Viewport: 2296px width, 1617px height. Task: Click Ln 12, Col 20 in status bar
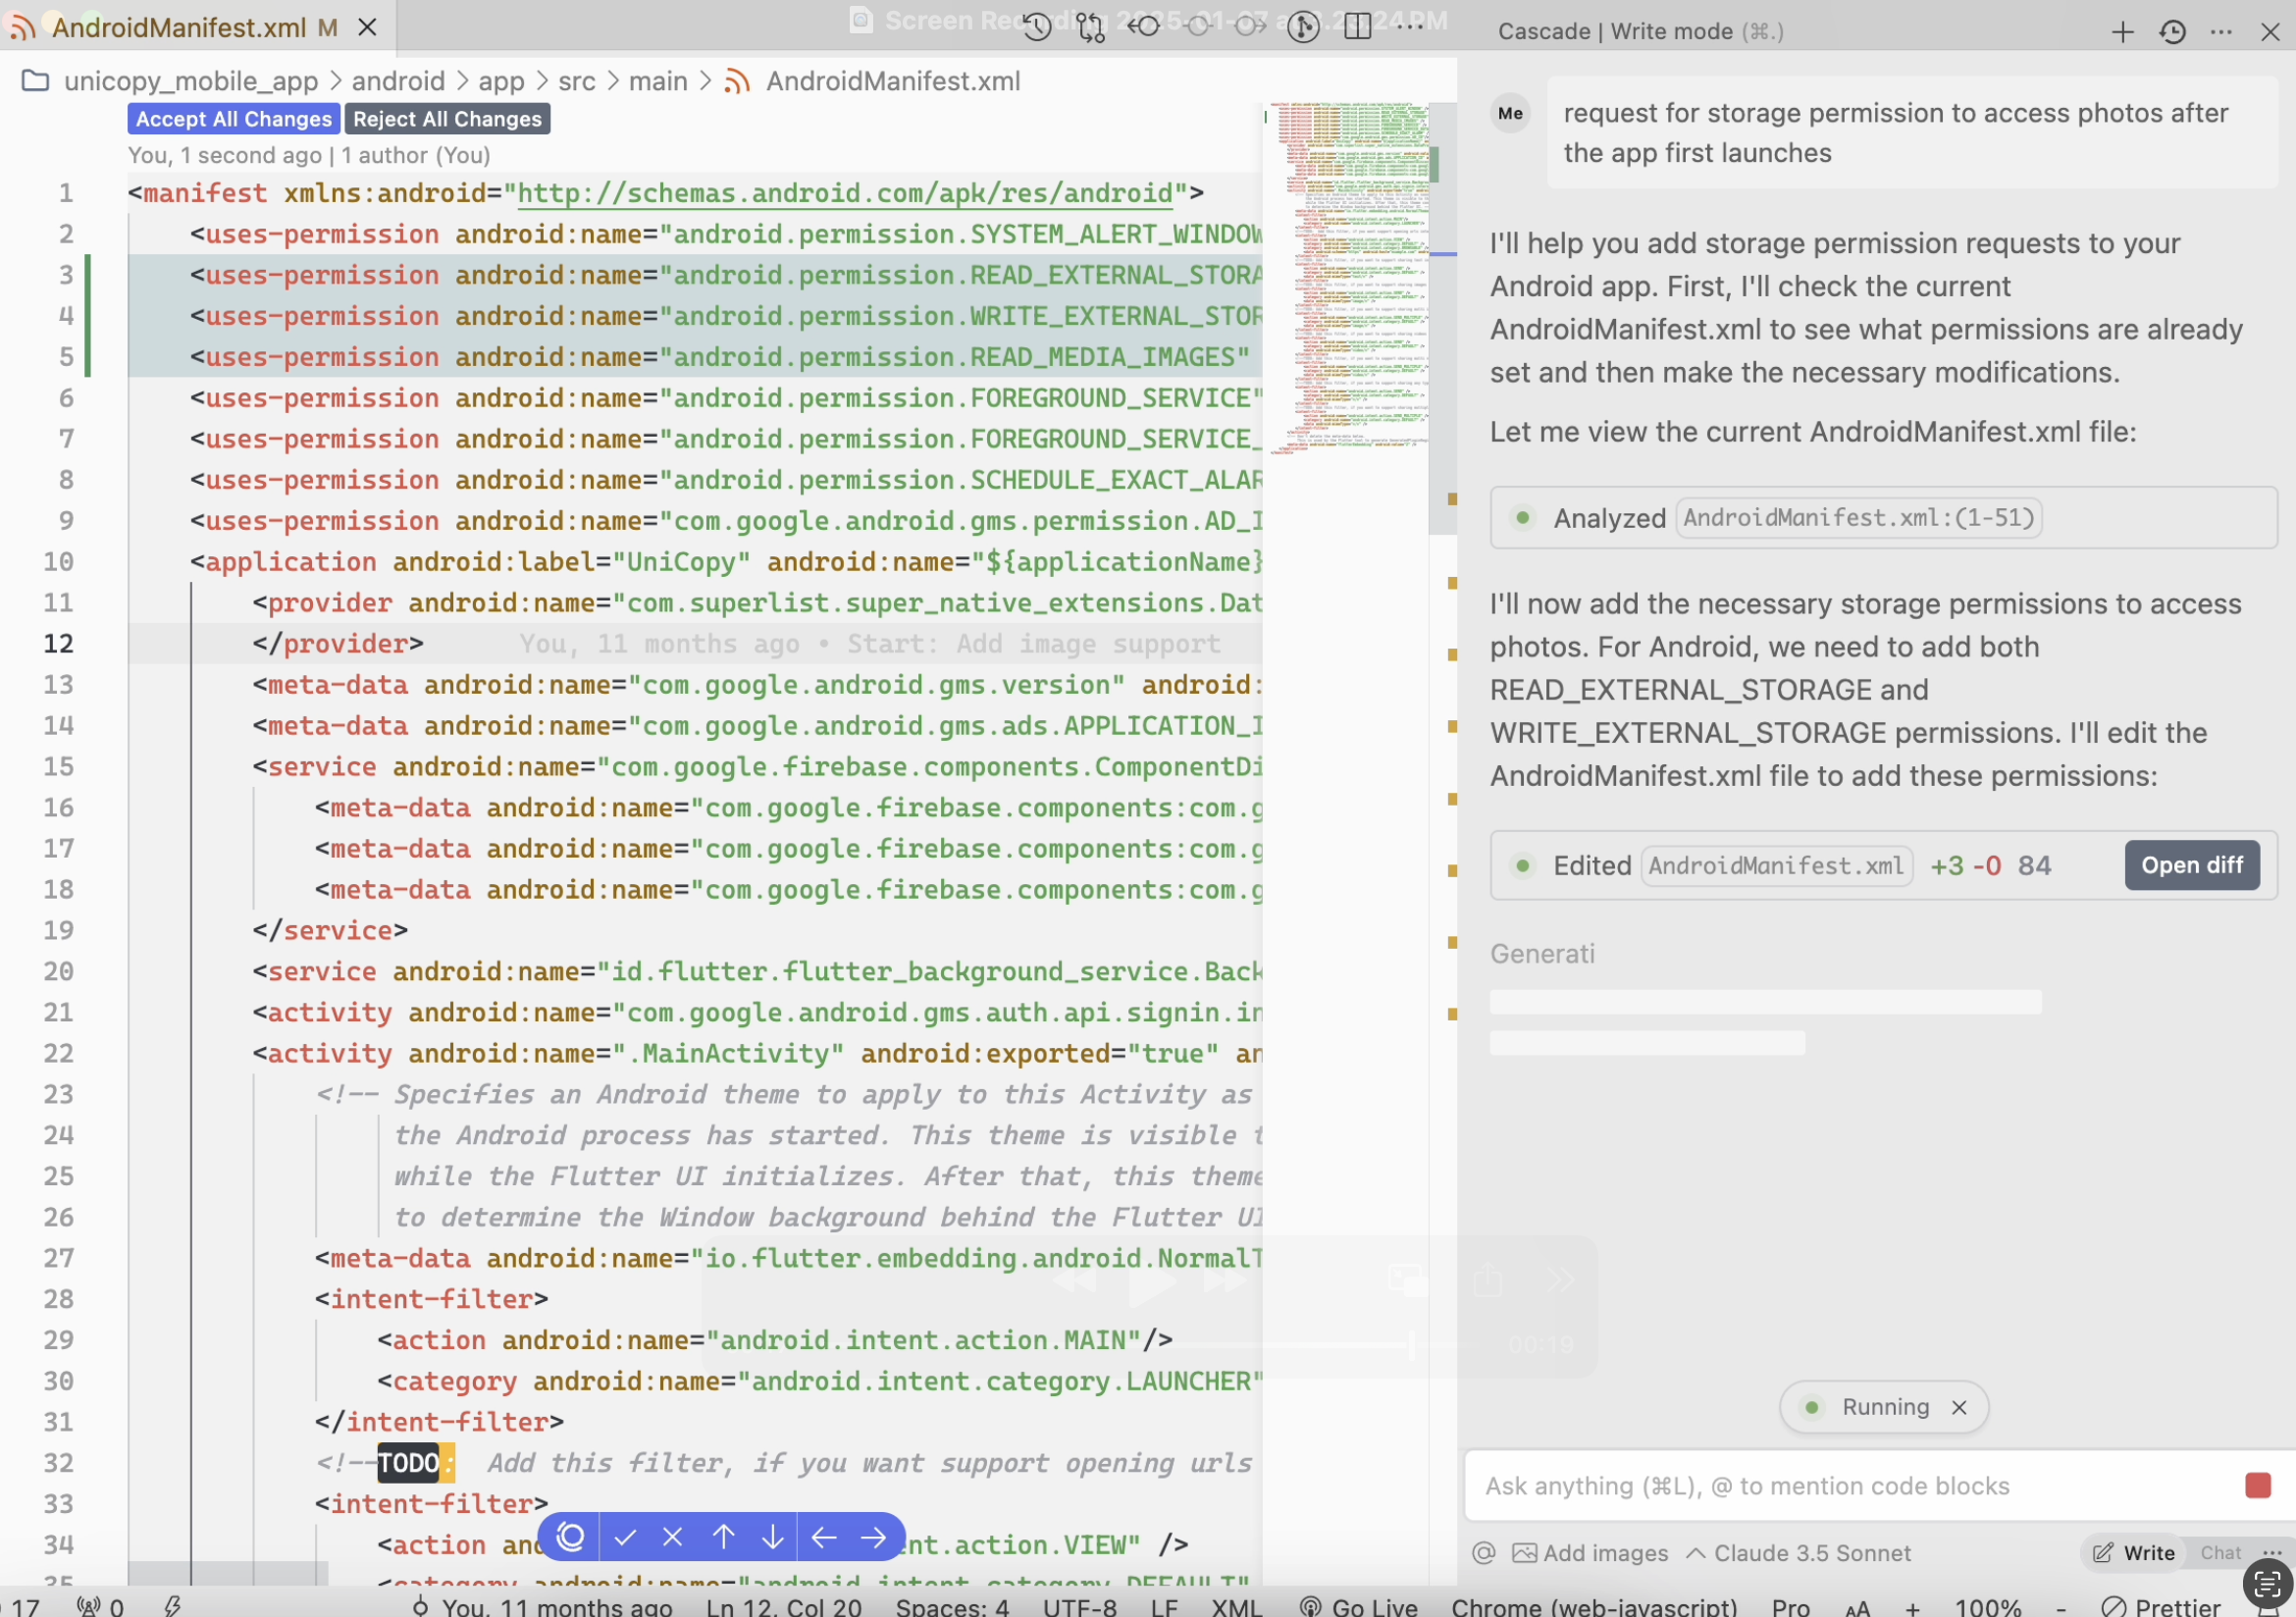pos(784,1606)
